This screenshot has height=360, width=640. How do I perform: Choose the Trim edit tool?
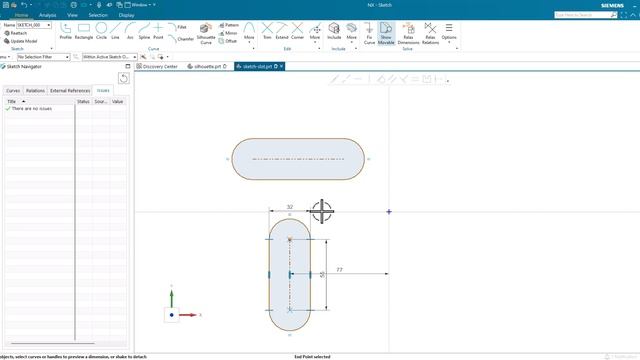click(x=267, y=31)
